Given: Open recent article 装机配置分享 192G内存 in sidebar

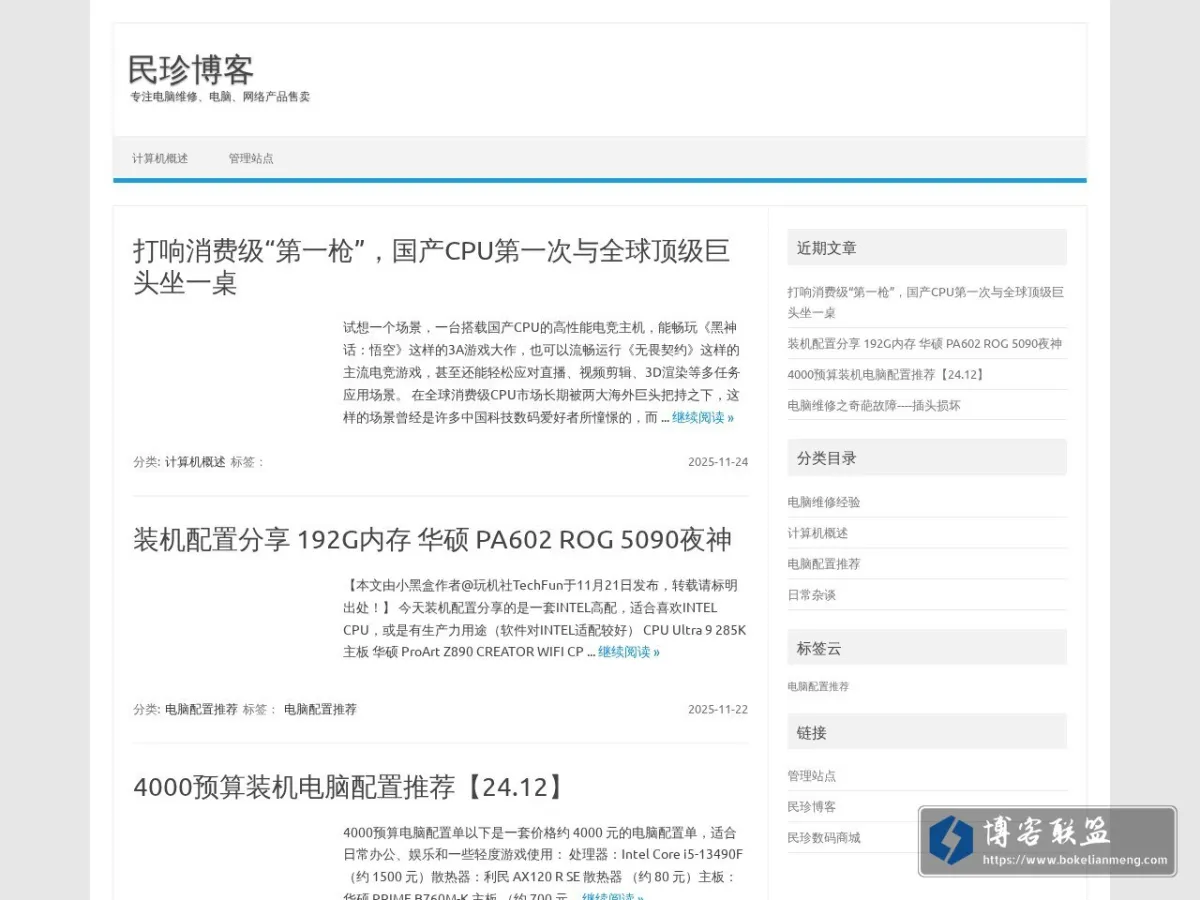Looking at the screenshot, I should (x=924, y=344).
